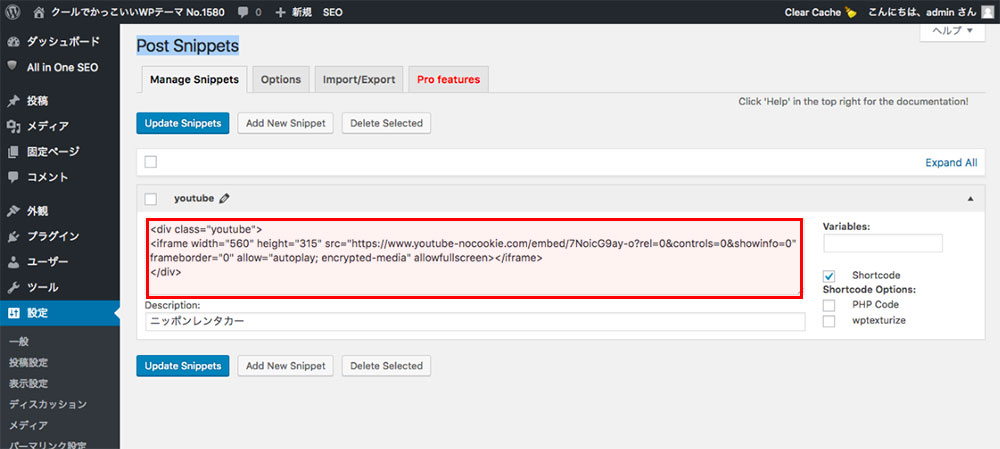The image size is (1000, 449).
Task: Open the 表示設定 submenu
Action: [29, 384]
